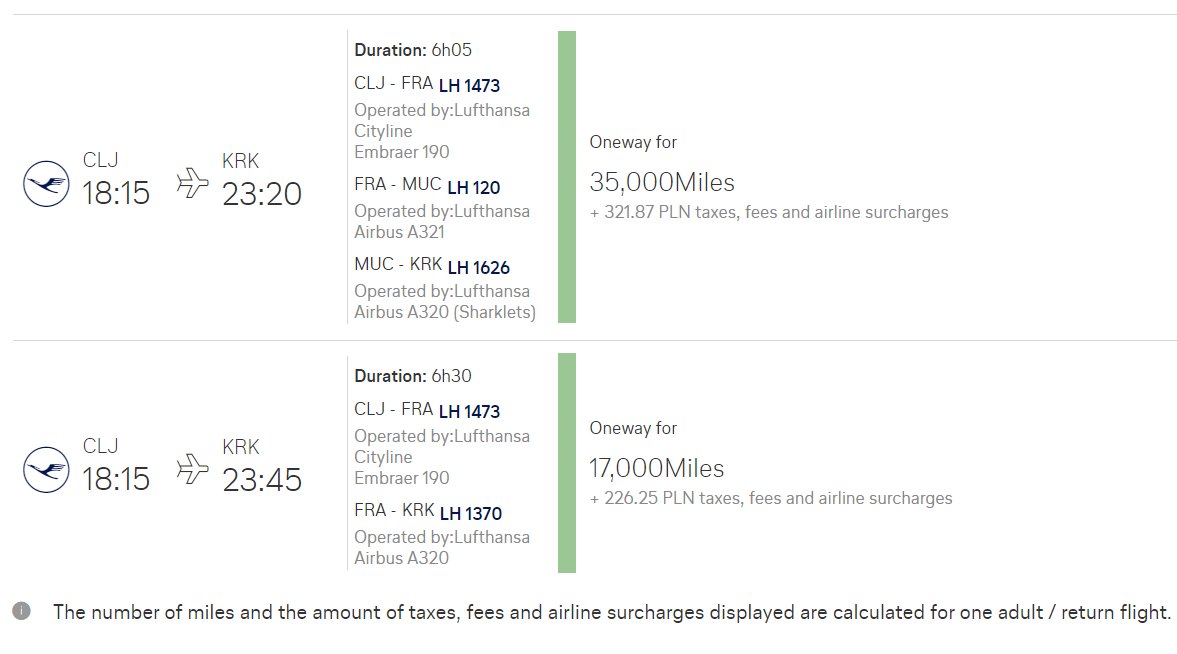Open flight number LH 1370 details
The height and width of the screenshot is (654, 1177).
pyautogui.click(x=471, y=514)
